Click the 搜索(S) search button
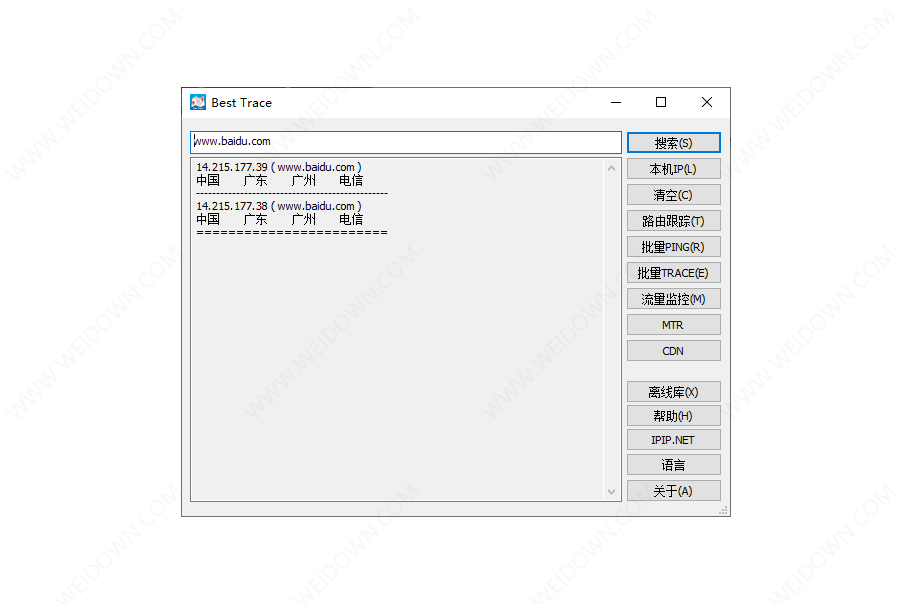 (x=673, y=143)
